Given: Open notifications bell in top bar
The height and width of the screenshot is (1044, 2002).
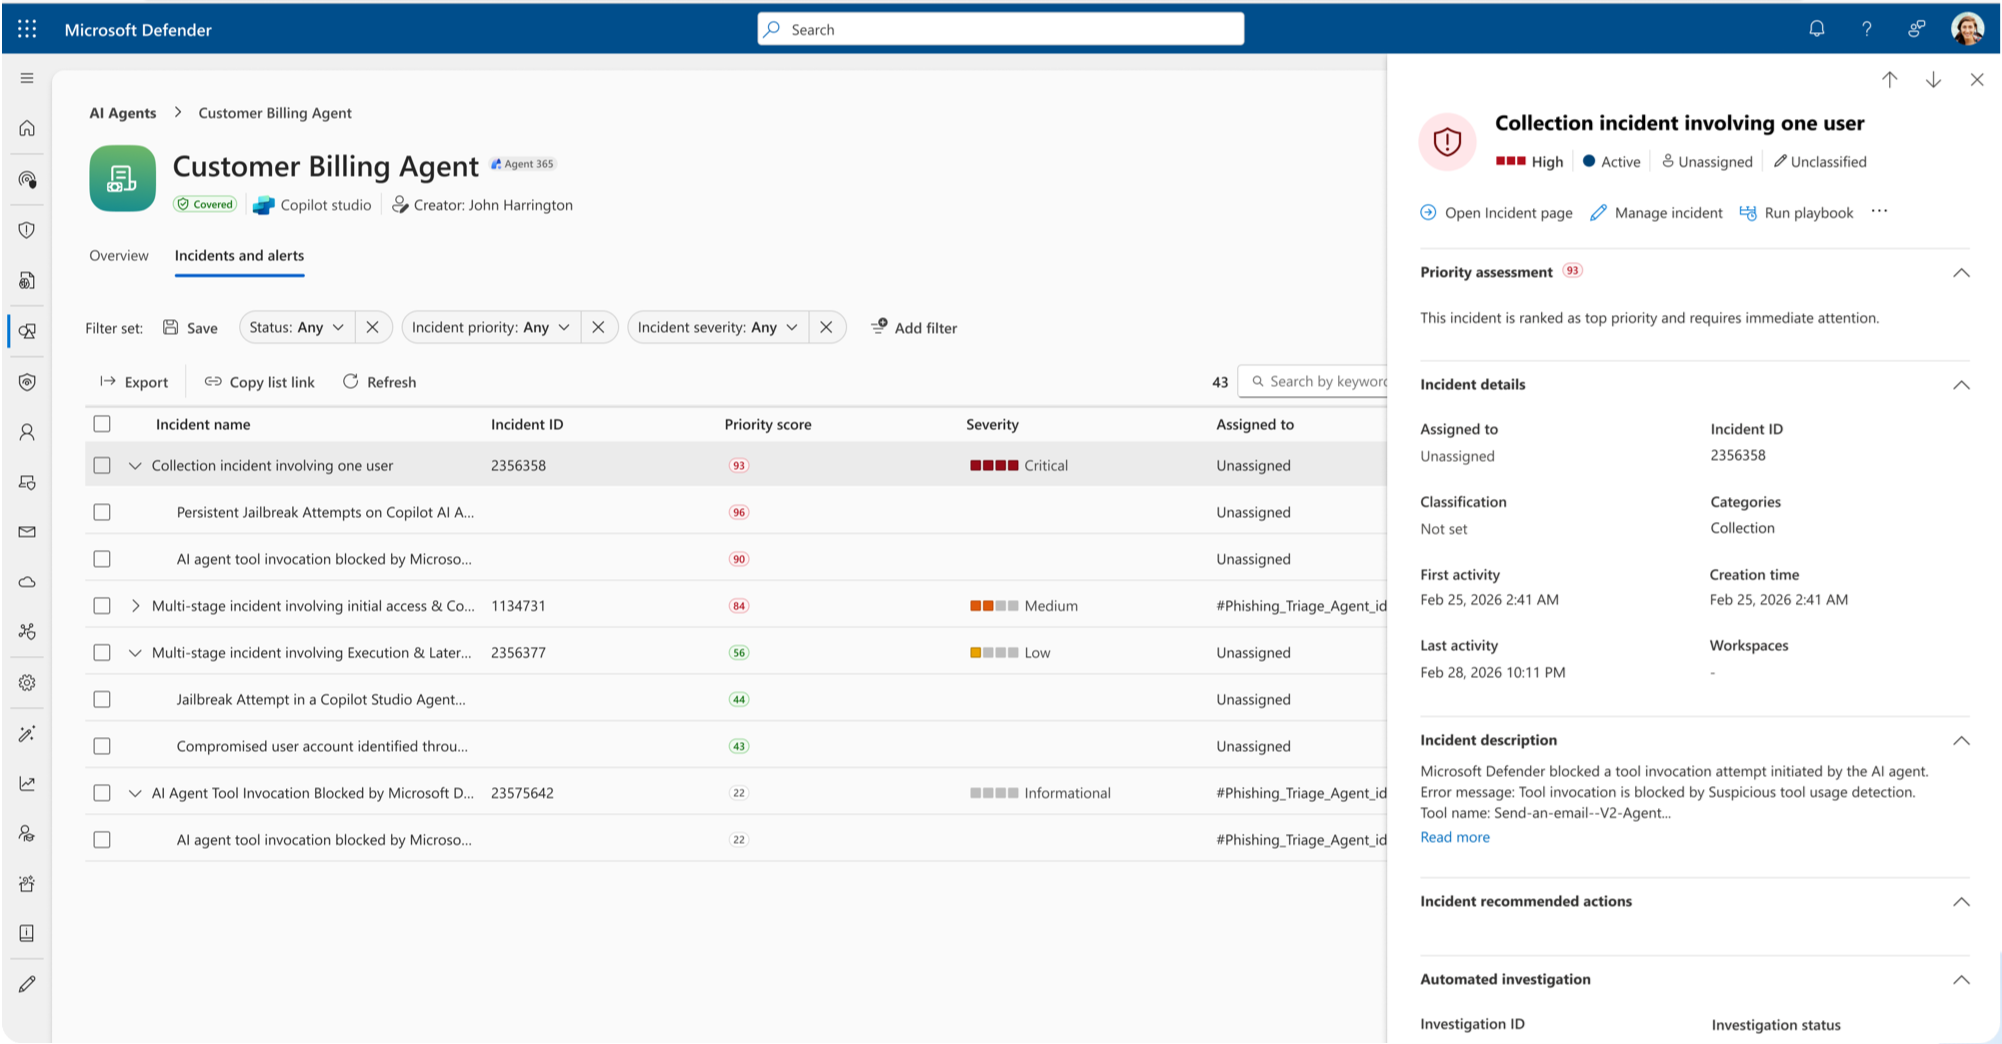Looking at the screenshot, I should (x=1817, y=29).
